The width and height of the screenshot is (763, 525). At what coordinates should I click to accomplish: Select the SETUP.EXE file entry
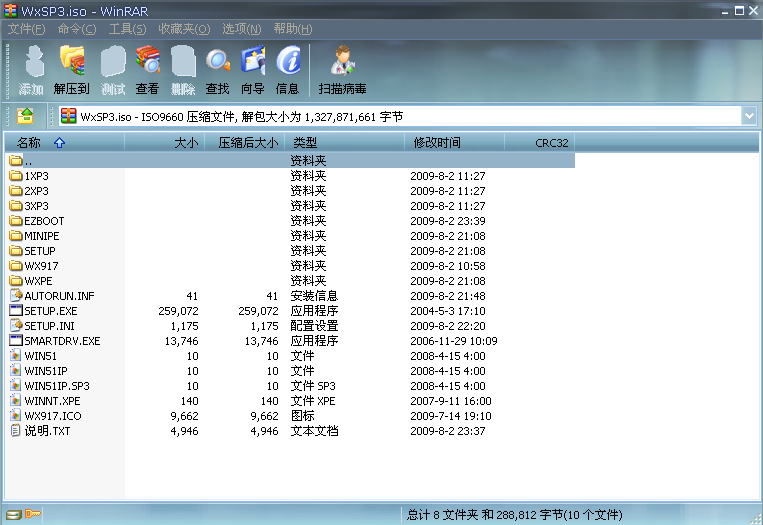pyautogui.click(x=50, y=311)
